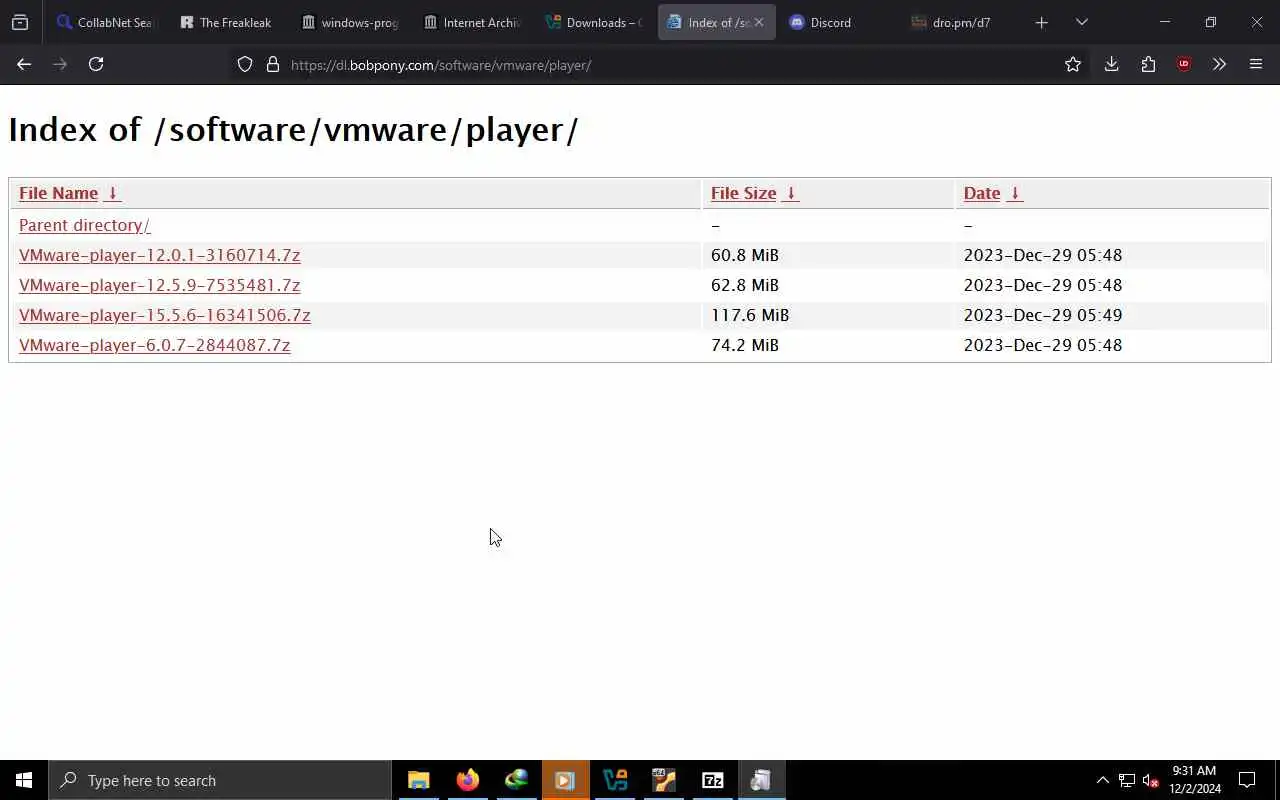Open the orange media player taskbar icon
Image resolution: width=1280 pixels, height=800 pixels.
pyautogui.click(x=565, y=780)
